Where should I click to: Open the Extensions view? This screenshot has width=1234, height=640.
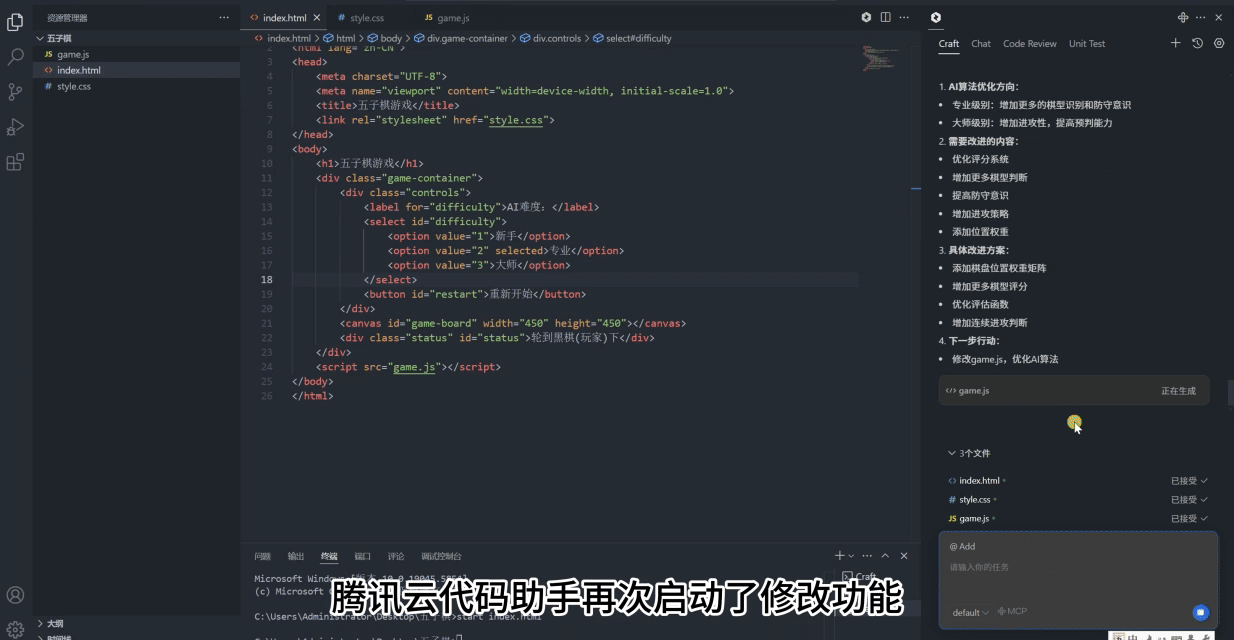coord(15,162)
